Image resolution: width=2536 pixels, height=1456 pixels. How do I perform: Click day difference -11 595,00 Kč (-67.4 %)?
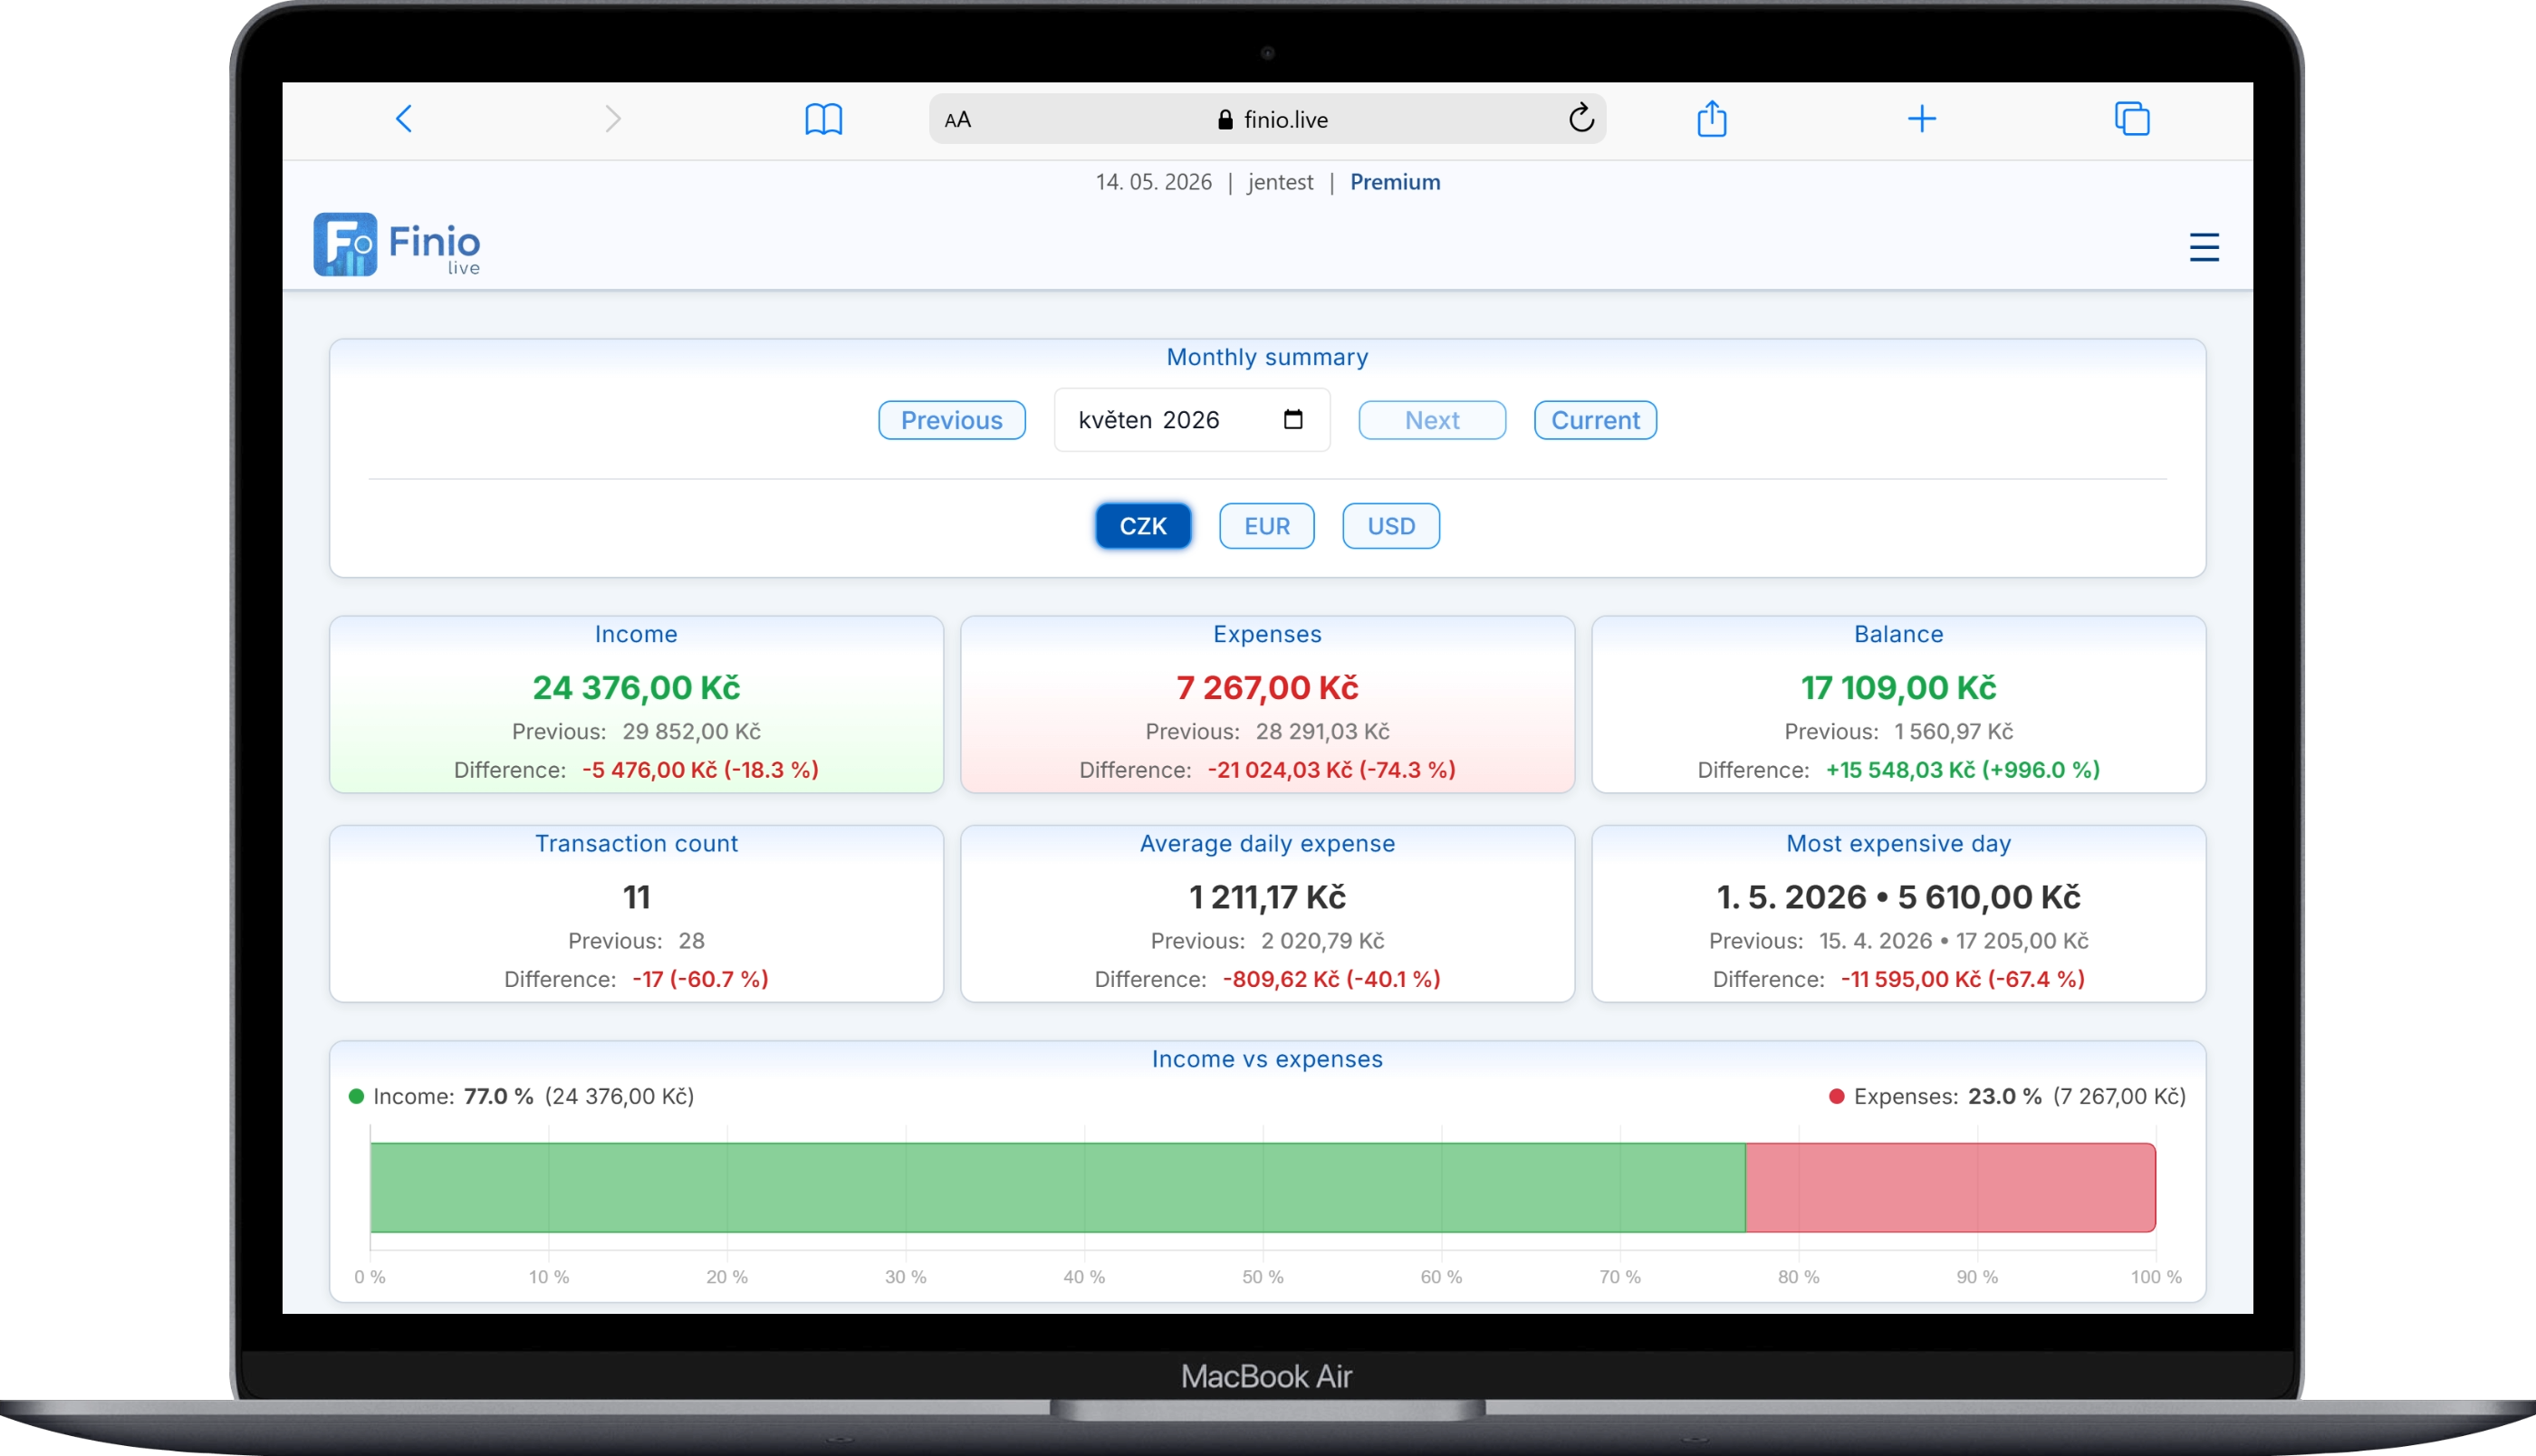click(x=1962, y=979)
